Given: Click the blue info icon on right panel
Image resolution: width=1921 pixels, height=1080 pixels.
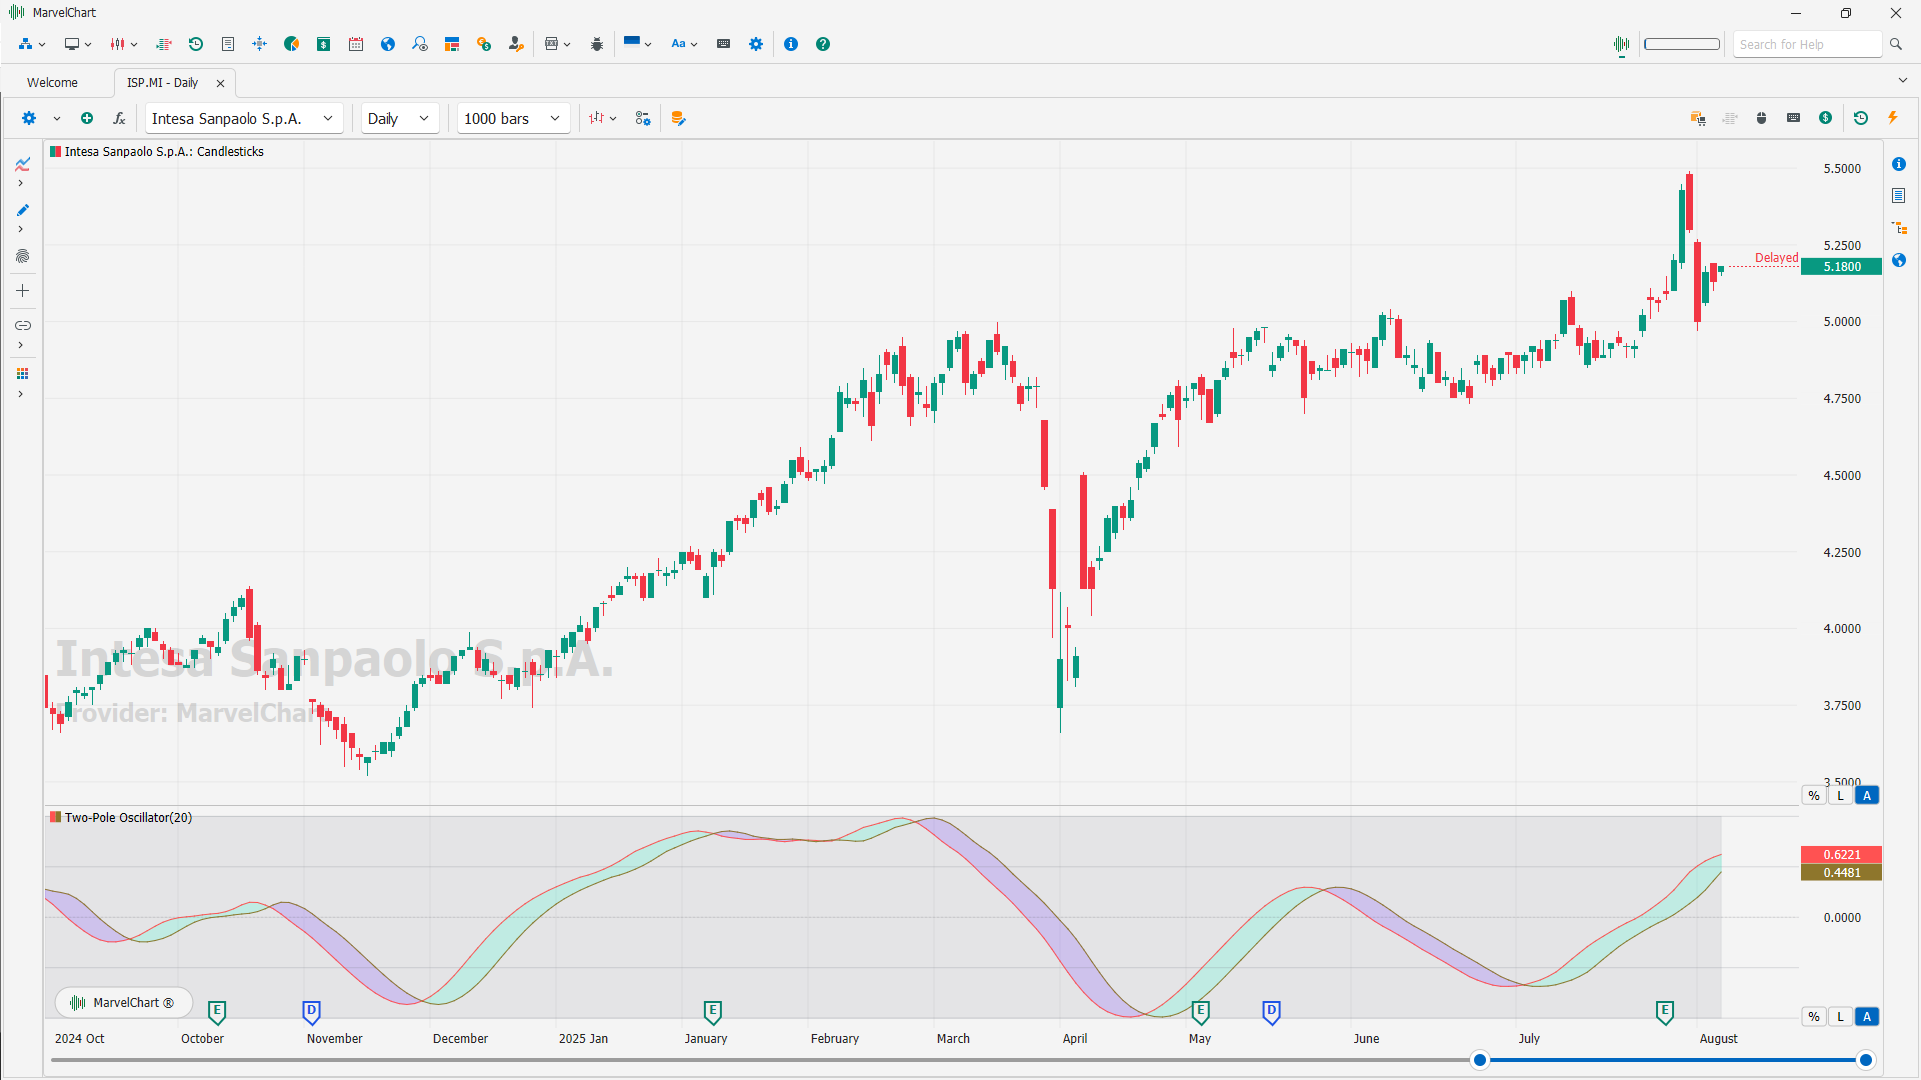Looking at the screenshot, I should pos(1899,164).
